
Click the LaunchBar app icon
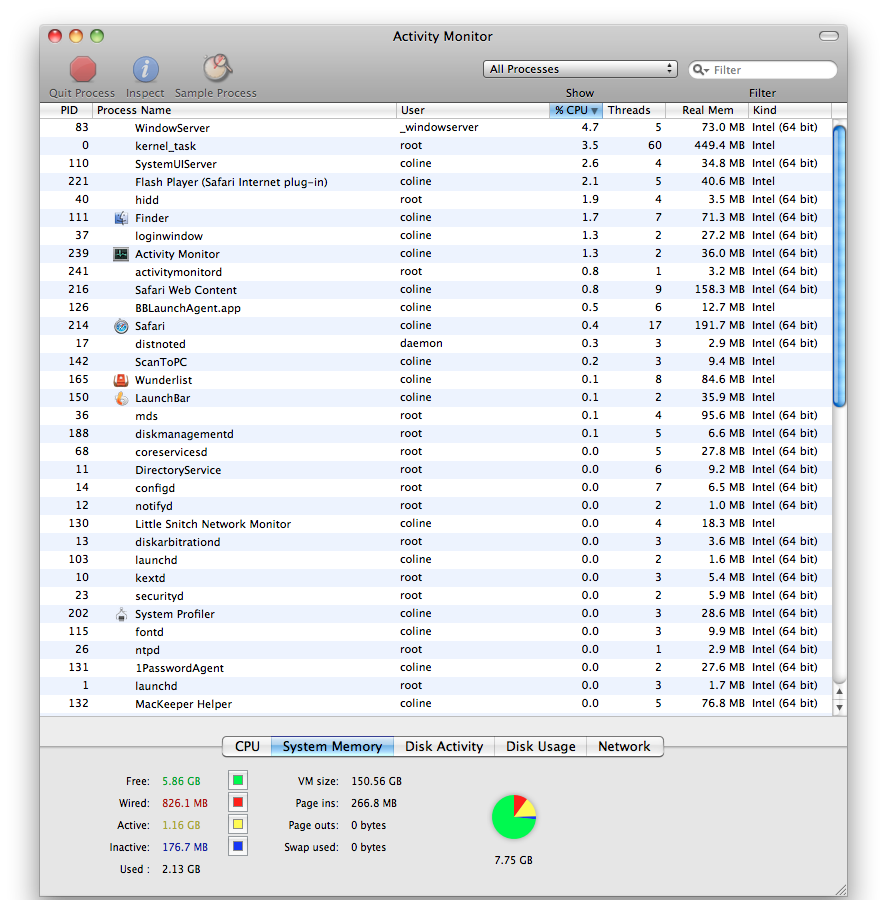[x=121, y=398]
